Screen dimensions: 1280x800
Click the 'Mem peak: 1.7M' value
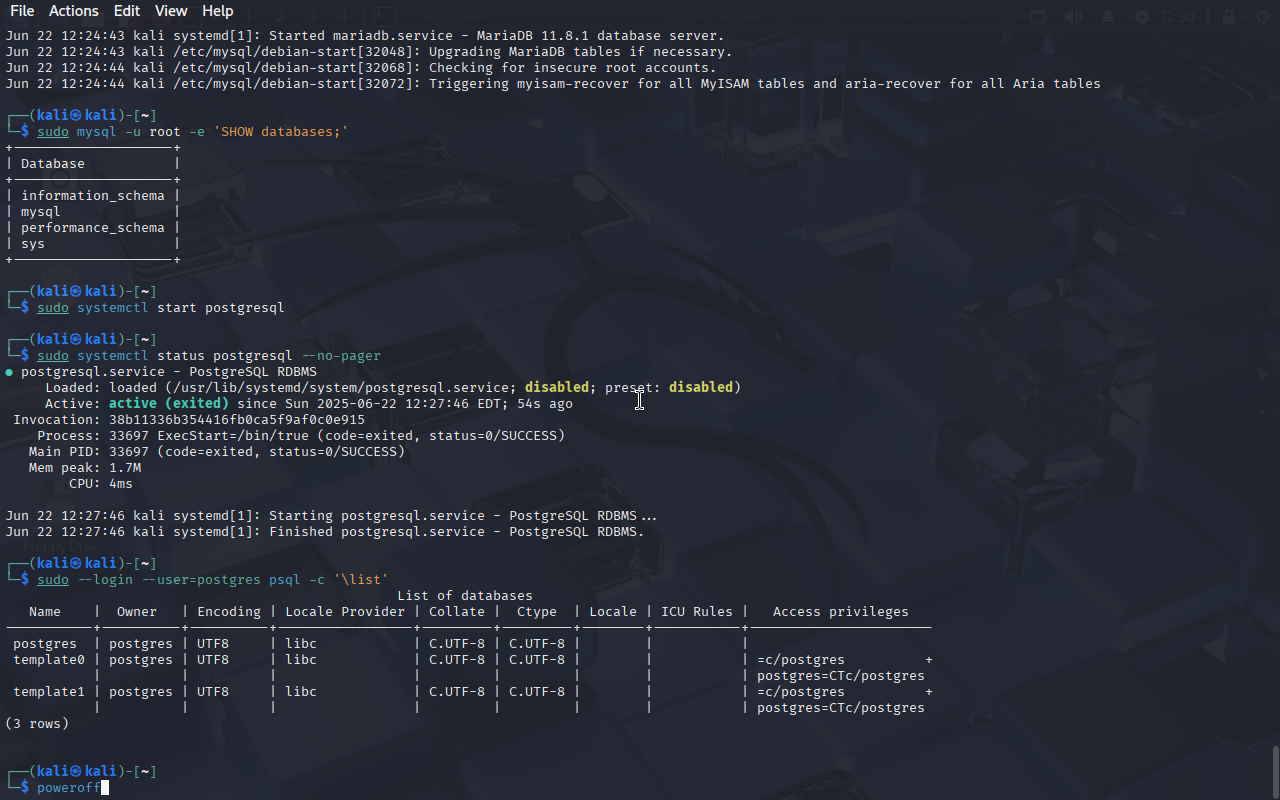85,468
